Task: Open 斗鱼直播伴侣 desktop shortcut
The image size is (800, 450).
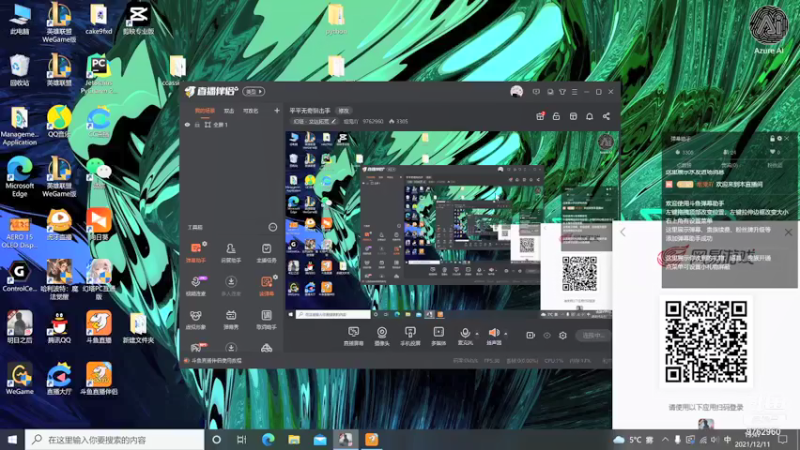Action: [x=99, y=379]
